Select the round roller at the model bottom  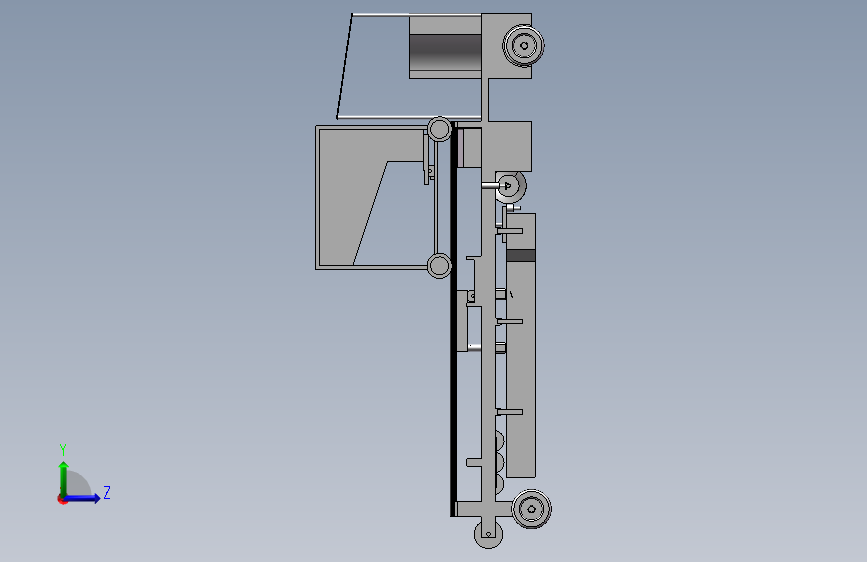[x=488, y=534]
